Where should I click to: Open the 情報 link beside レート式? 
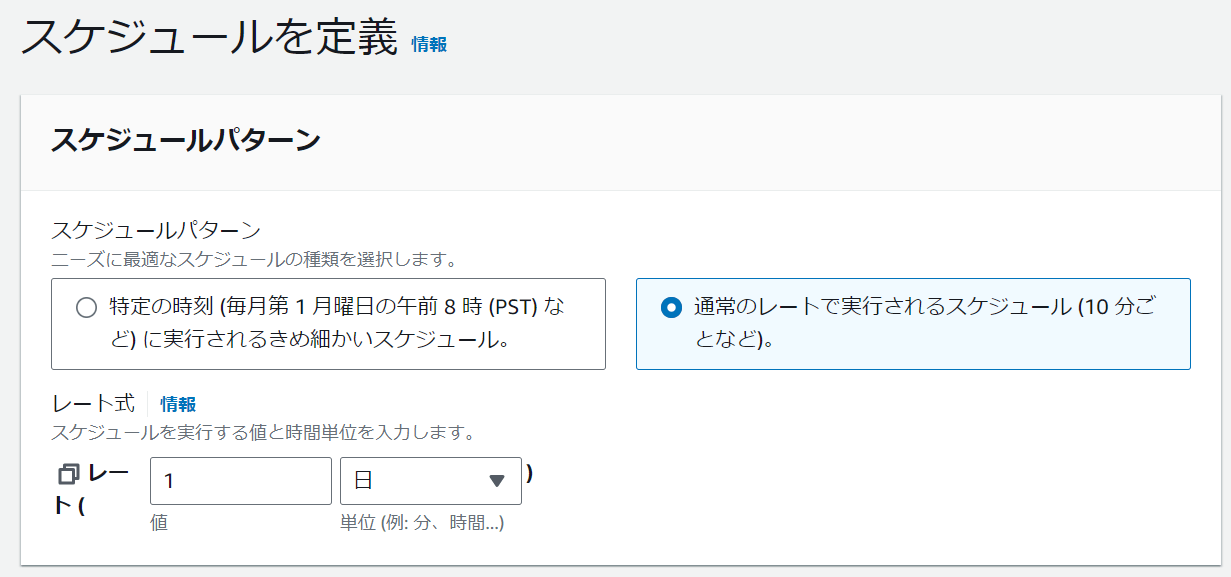coord(178,404)
